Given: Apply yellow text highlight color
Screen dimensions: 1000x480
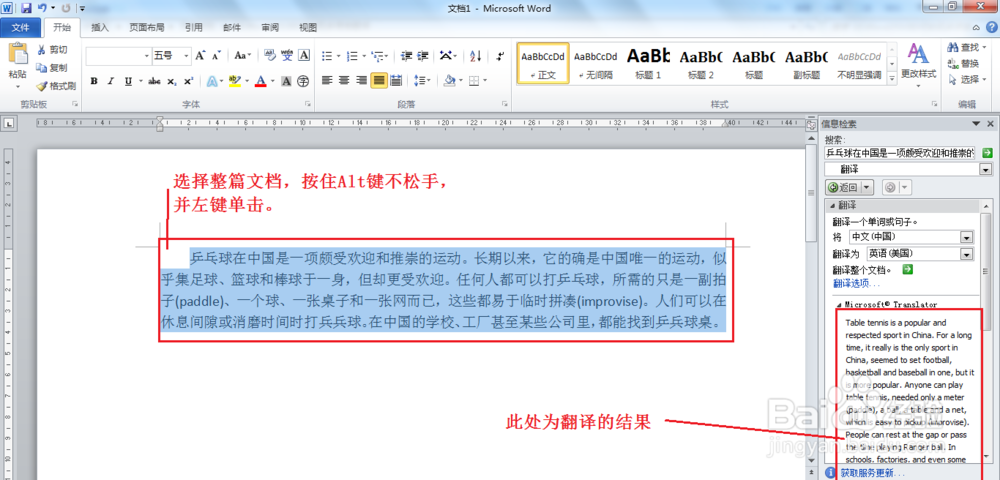Looking at the screenshot, I should click(x=233, y=81).
